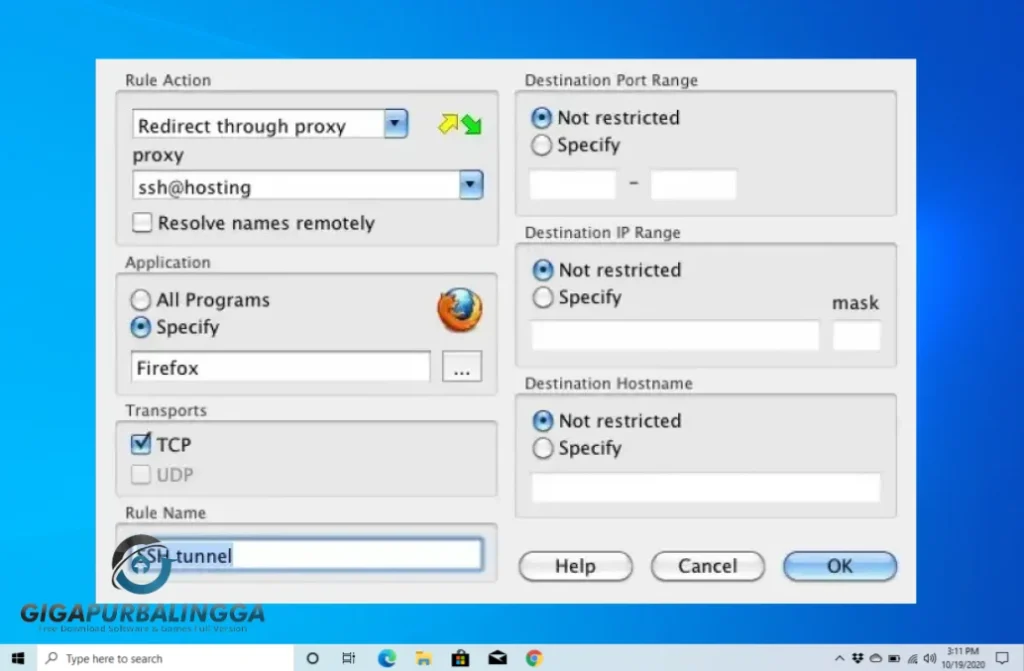Viewport: 1024px width, 671px height.
Task: Click the yellow outgoing arrow icon
Action: [x=446, y=122]
